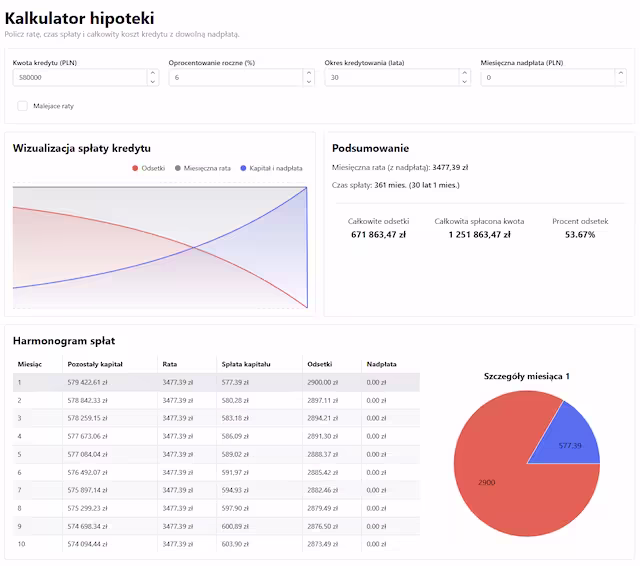Decrease Kwota kredytu with the down arrow
The width and height of the screenshot is (640, 566).
click(152, 81)
